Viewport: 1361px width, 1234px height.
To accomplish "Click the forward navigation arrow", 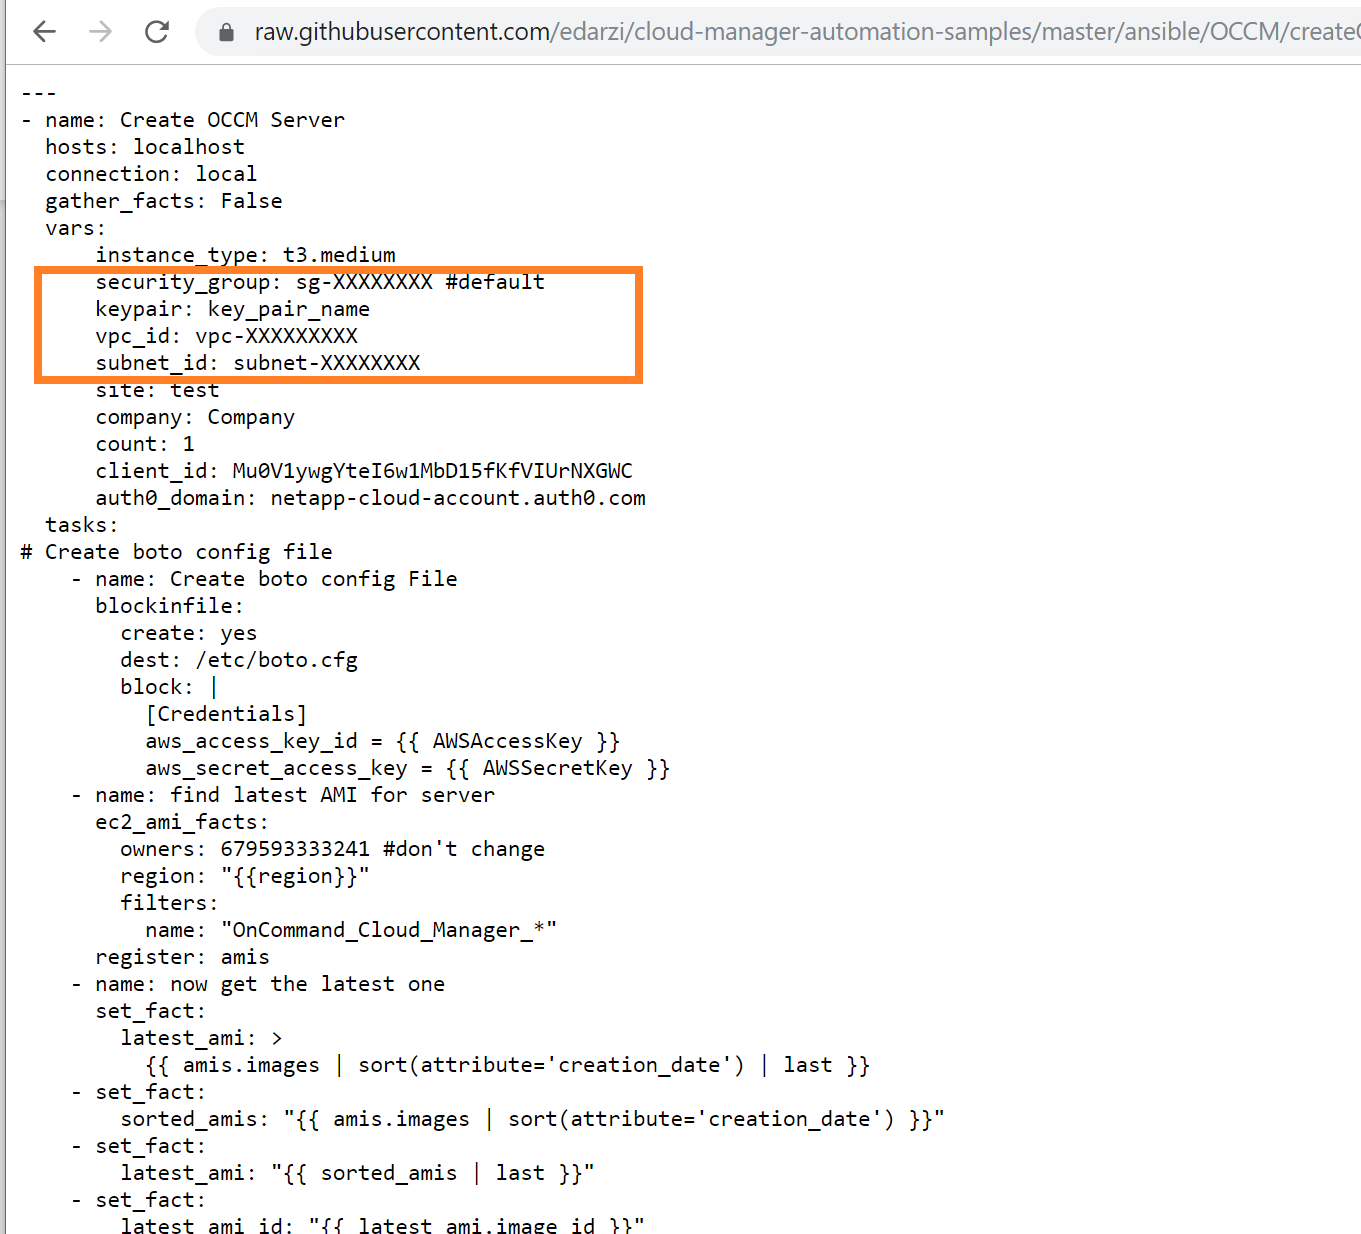I will tap(100, 31).
